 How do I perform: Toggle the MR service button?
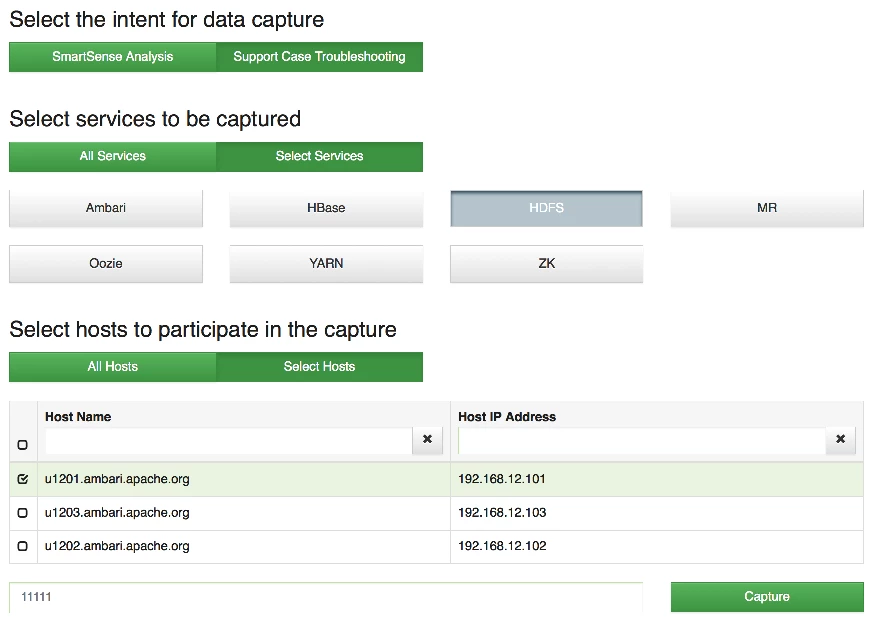(x=767, y=208)
